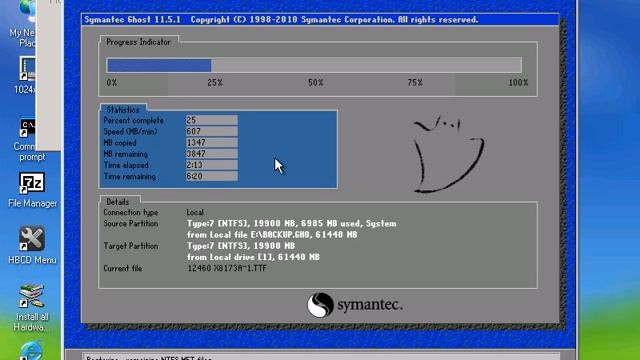Click the source file path E:\BACKUP.GHO line
The height and width of the screenshot is (360, 640).
click(x=272, y=235)
